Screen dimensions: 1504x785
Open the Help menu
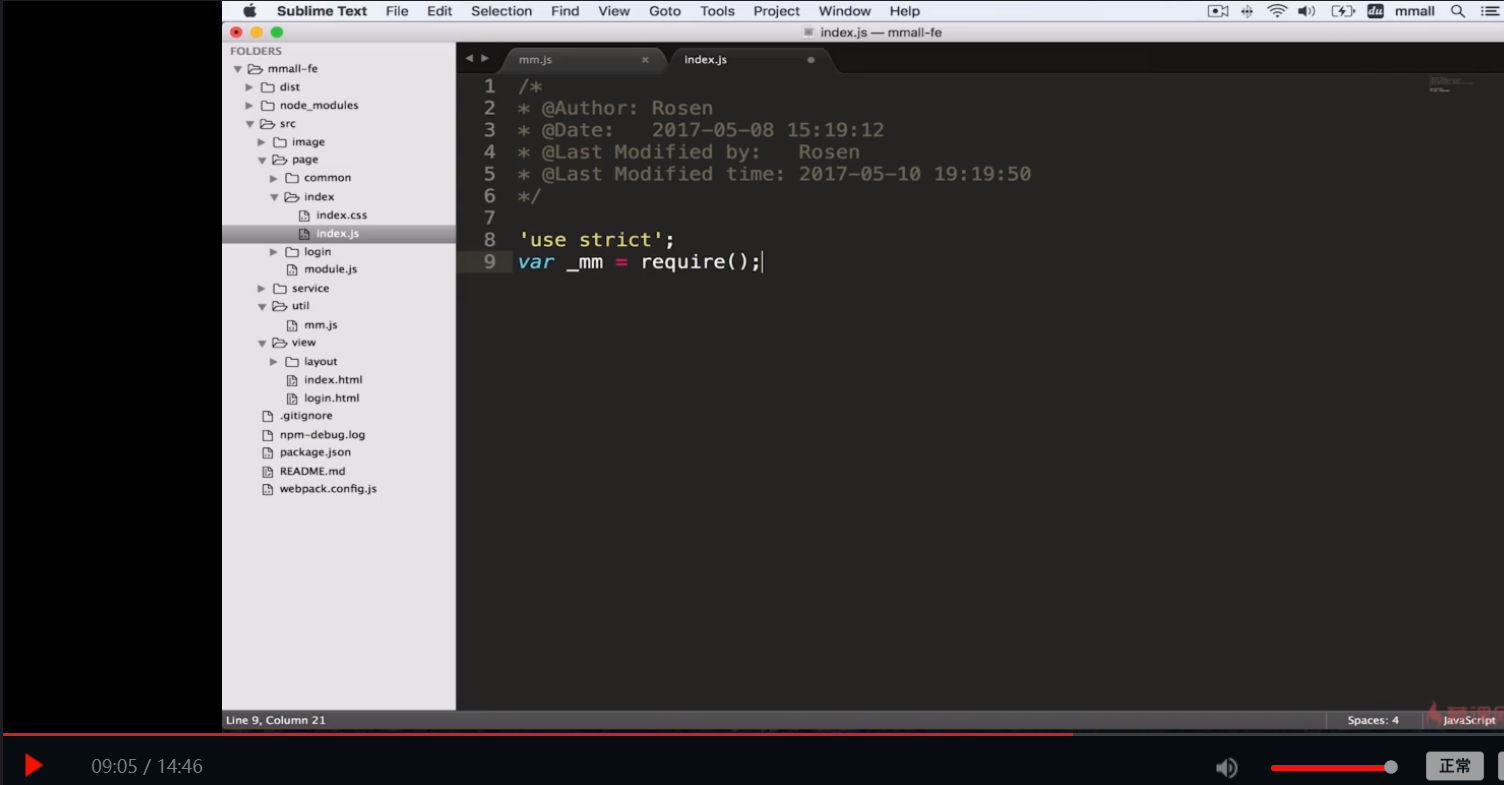(905, 11)
